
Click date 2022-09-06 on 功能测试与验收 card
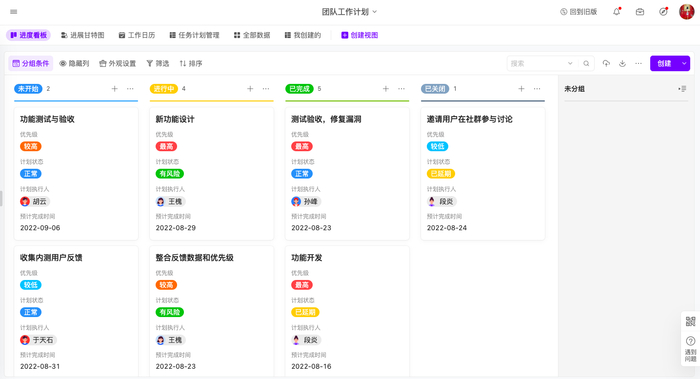(x=40, y=228)
